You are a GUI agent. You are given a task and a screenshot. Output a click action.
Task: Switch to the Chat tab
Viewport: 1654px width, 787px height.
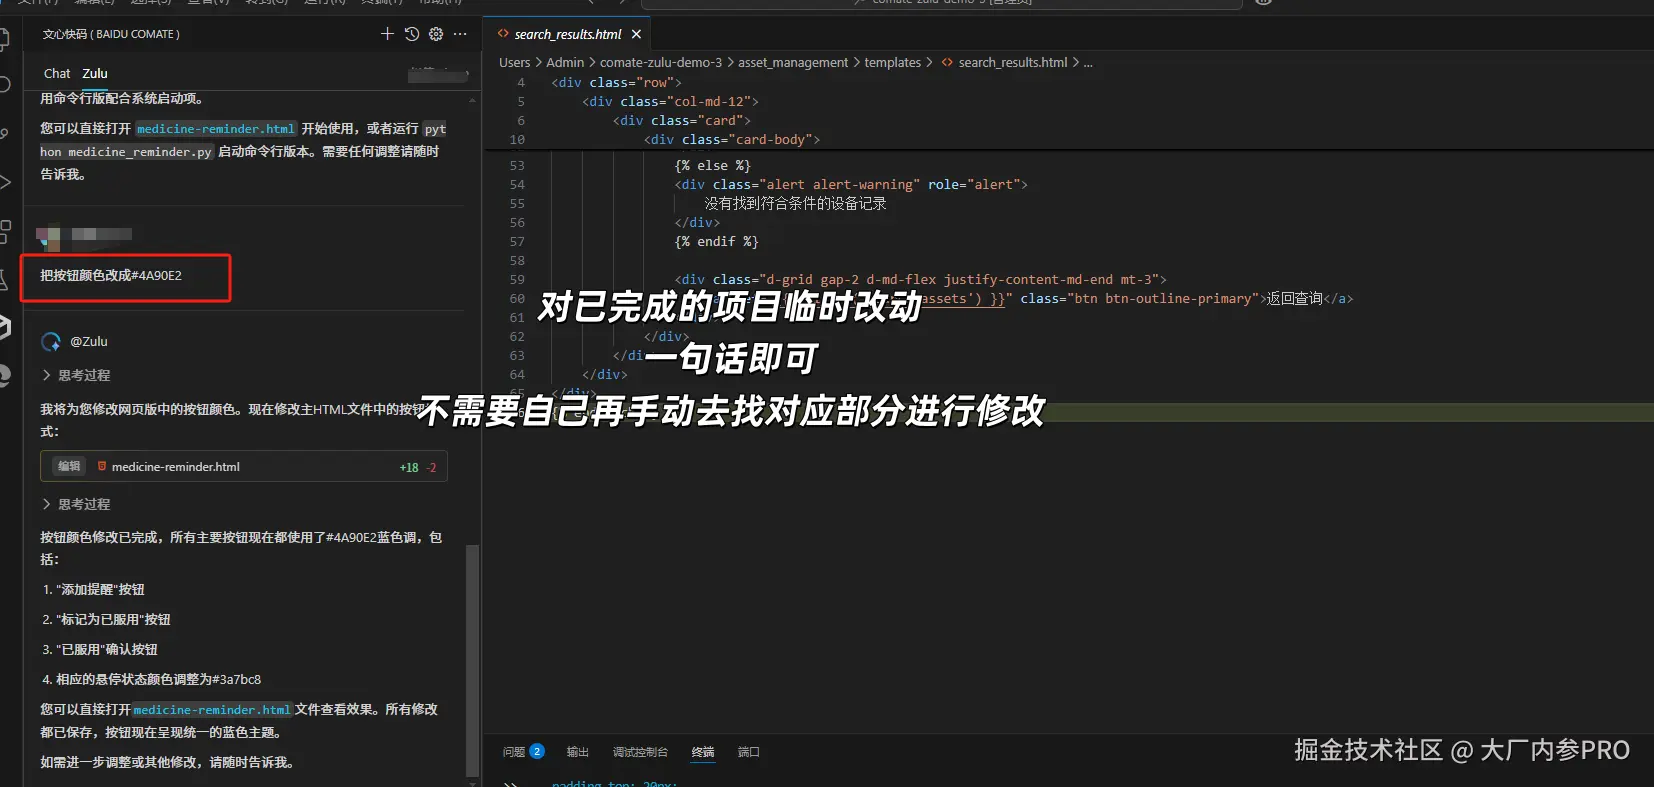tap(57, 73)
